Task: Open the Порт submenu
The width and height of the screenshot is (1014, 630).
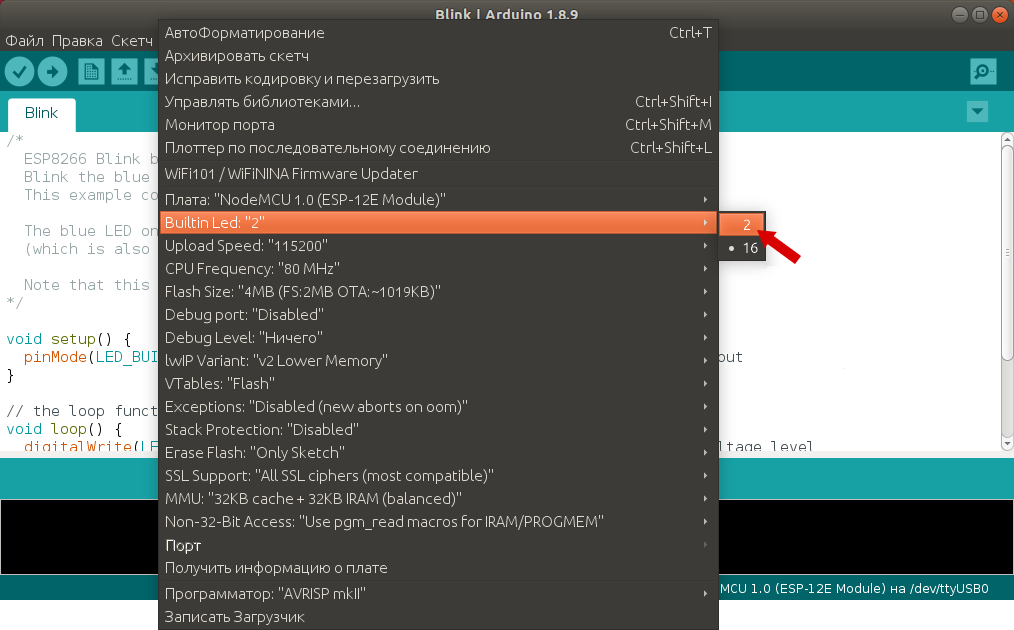Action: tap(438, 545)
